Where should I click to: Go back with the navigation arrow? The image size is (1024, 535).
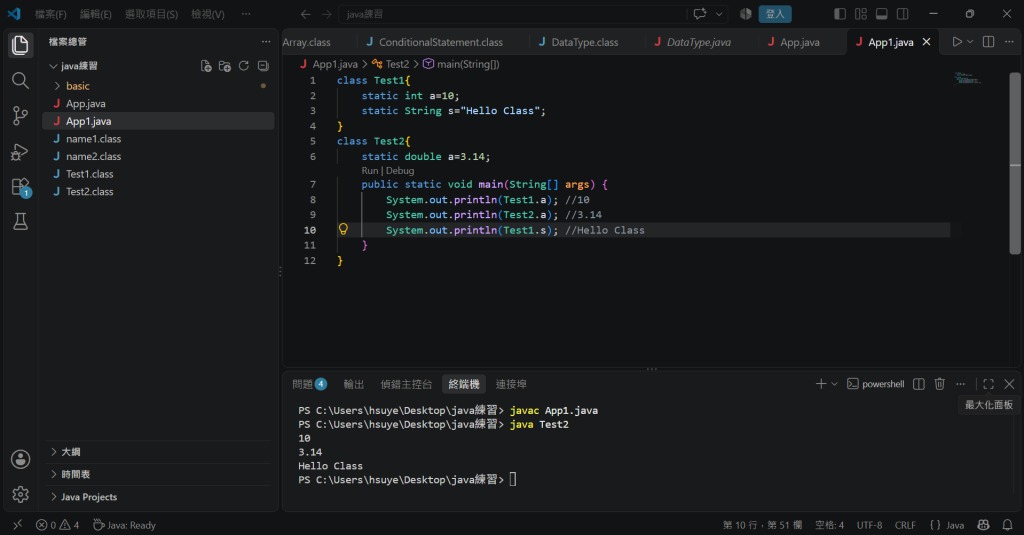point(306,14)
